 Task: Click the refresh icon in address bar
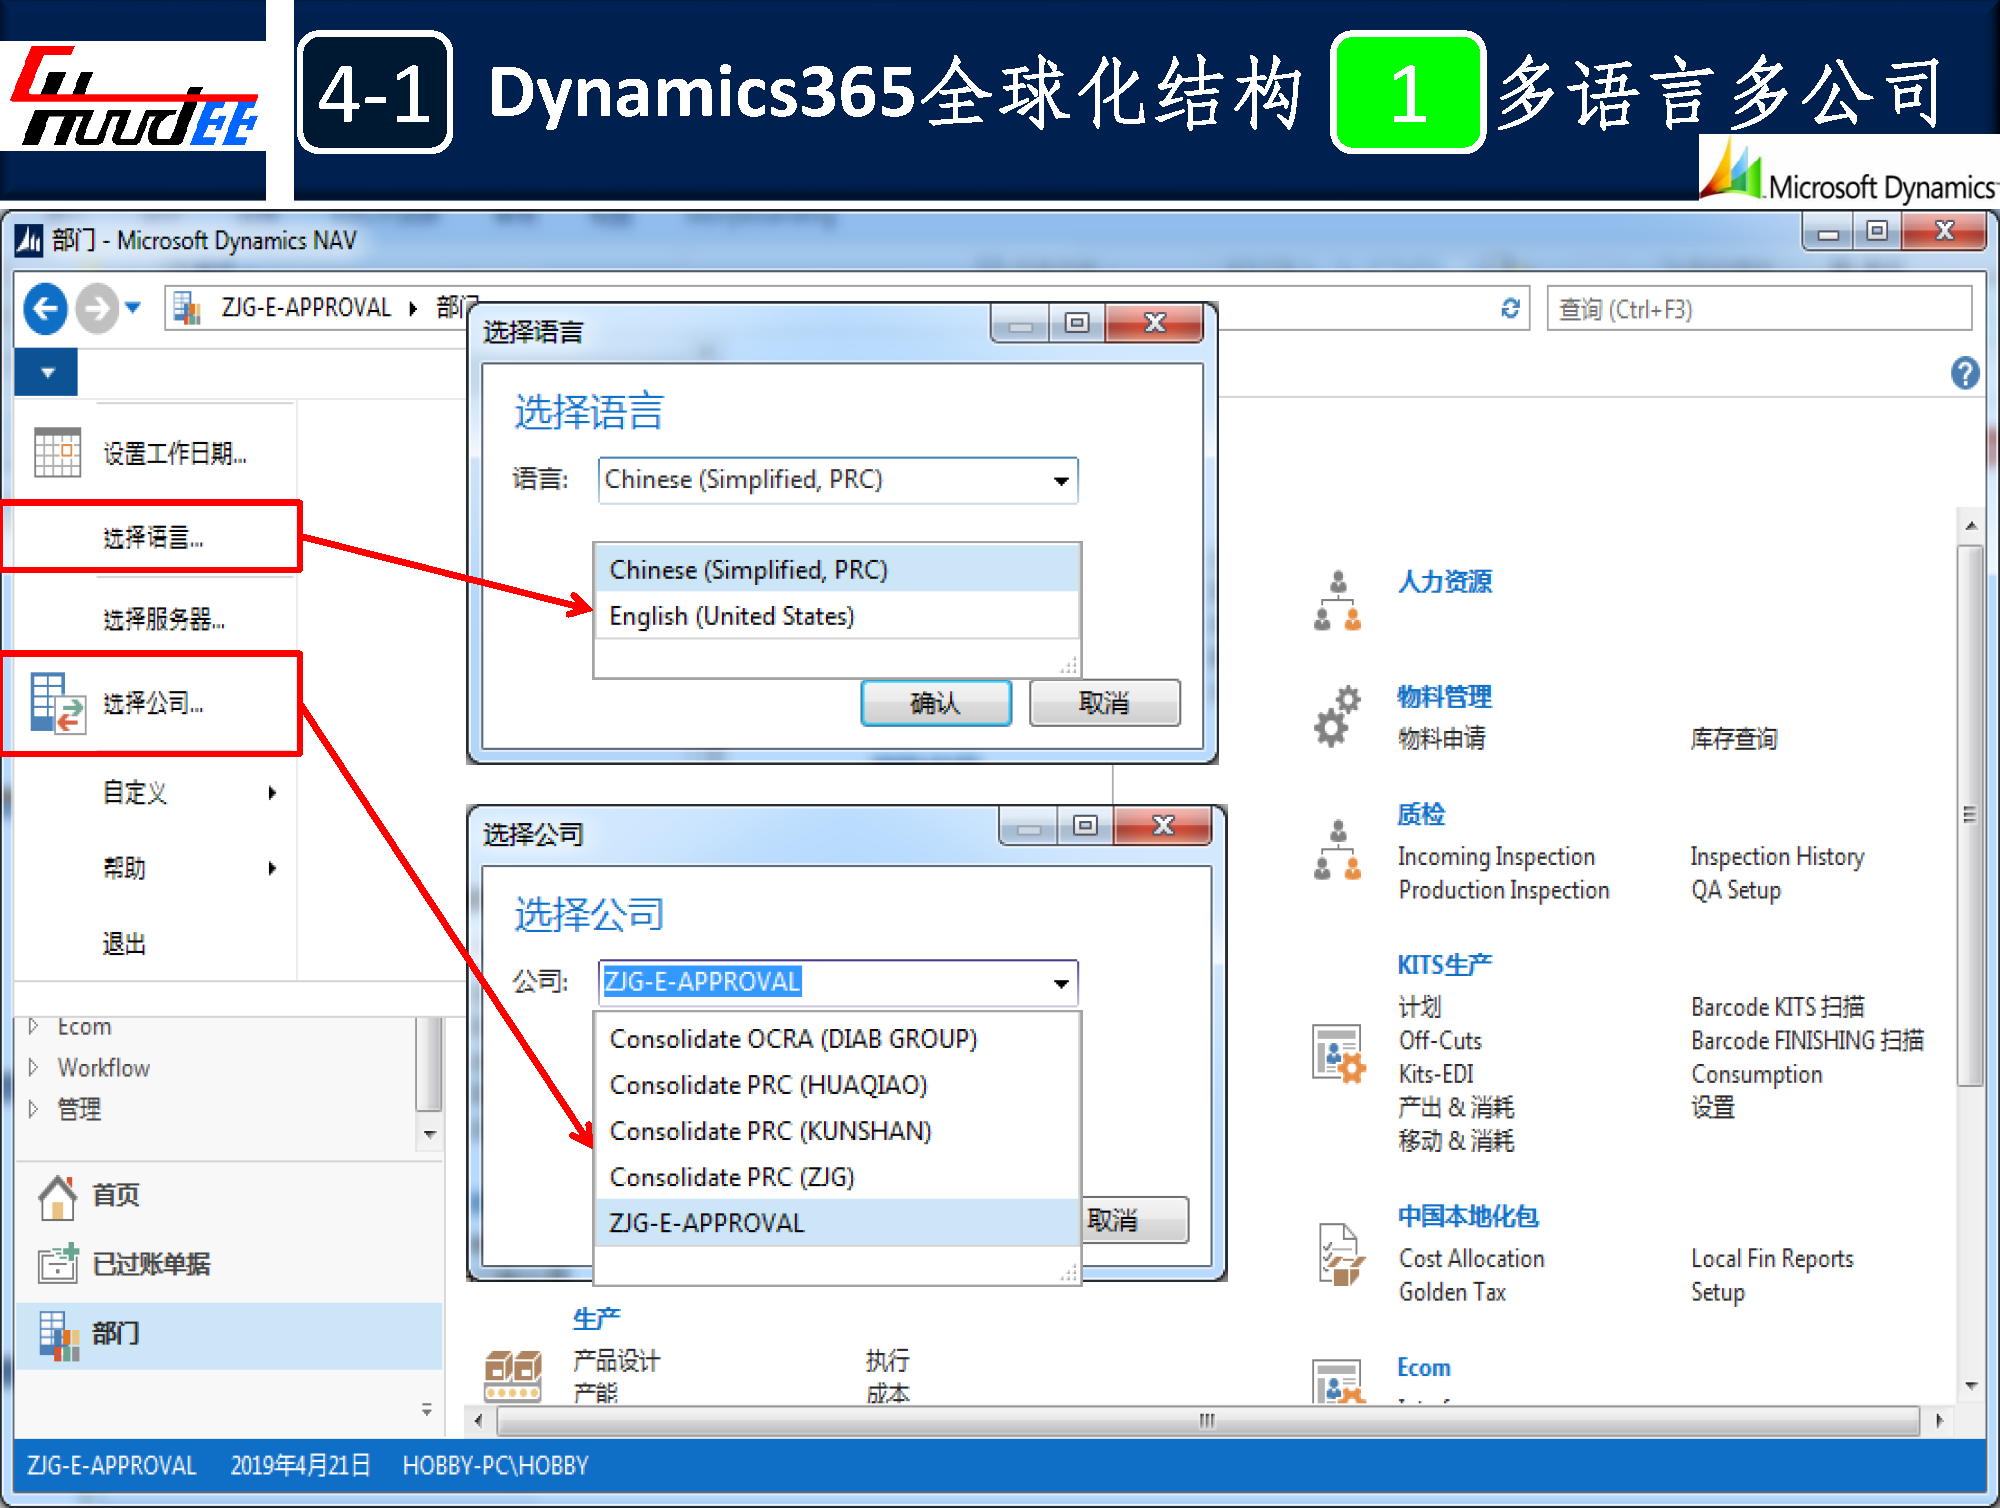pos(1510,309)
